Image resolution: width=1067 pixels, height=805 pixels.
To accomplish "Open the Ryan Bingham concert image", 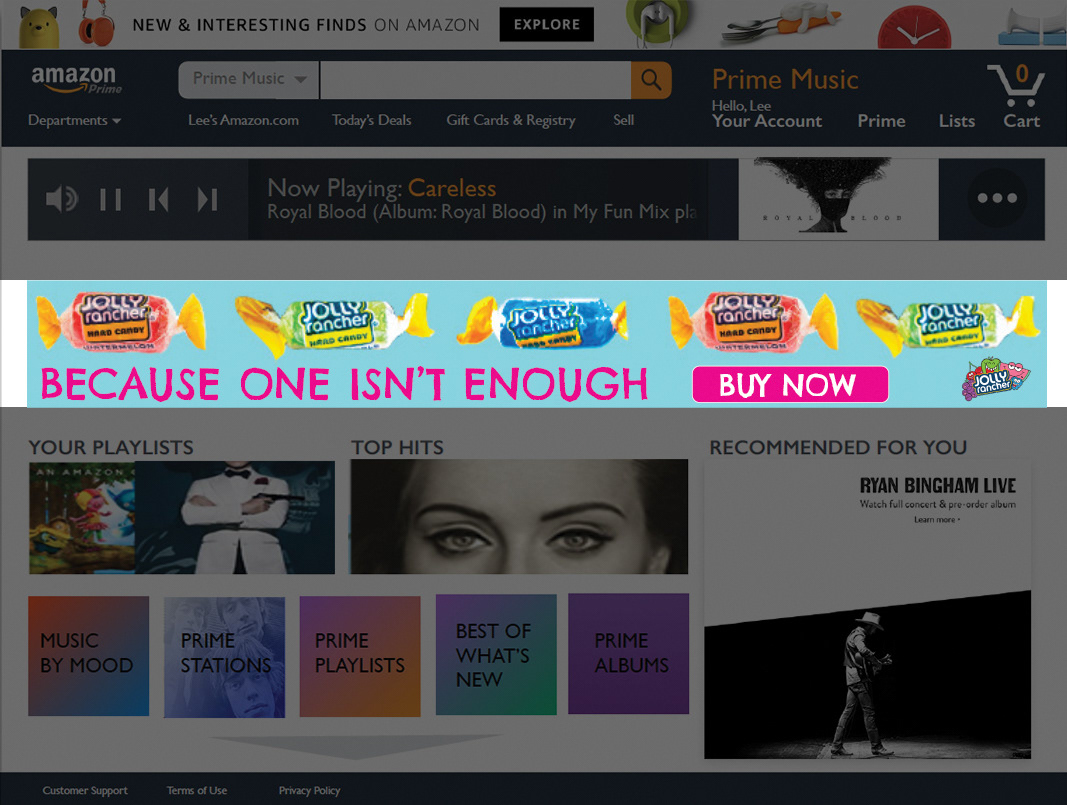I will 868,674.
